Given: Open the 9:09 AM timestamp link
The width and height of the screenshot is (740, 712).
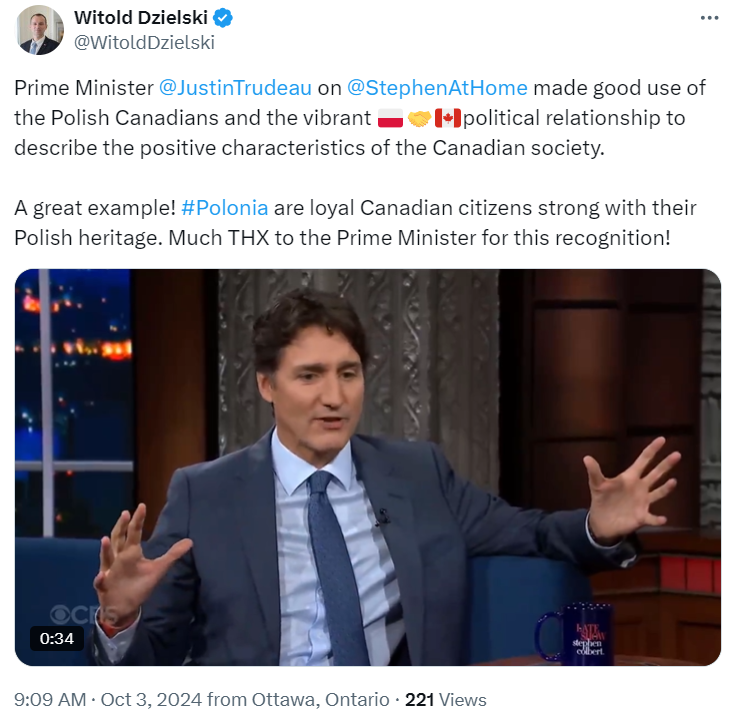Looking at the screenshot, I should [x=50, y=699].
